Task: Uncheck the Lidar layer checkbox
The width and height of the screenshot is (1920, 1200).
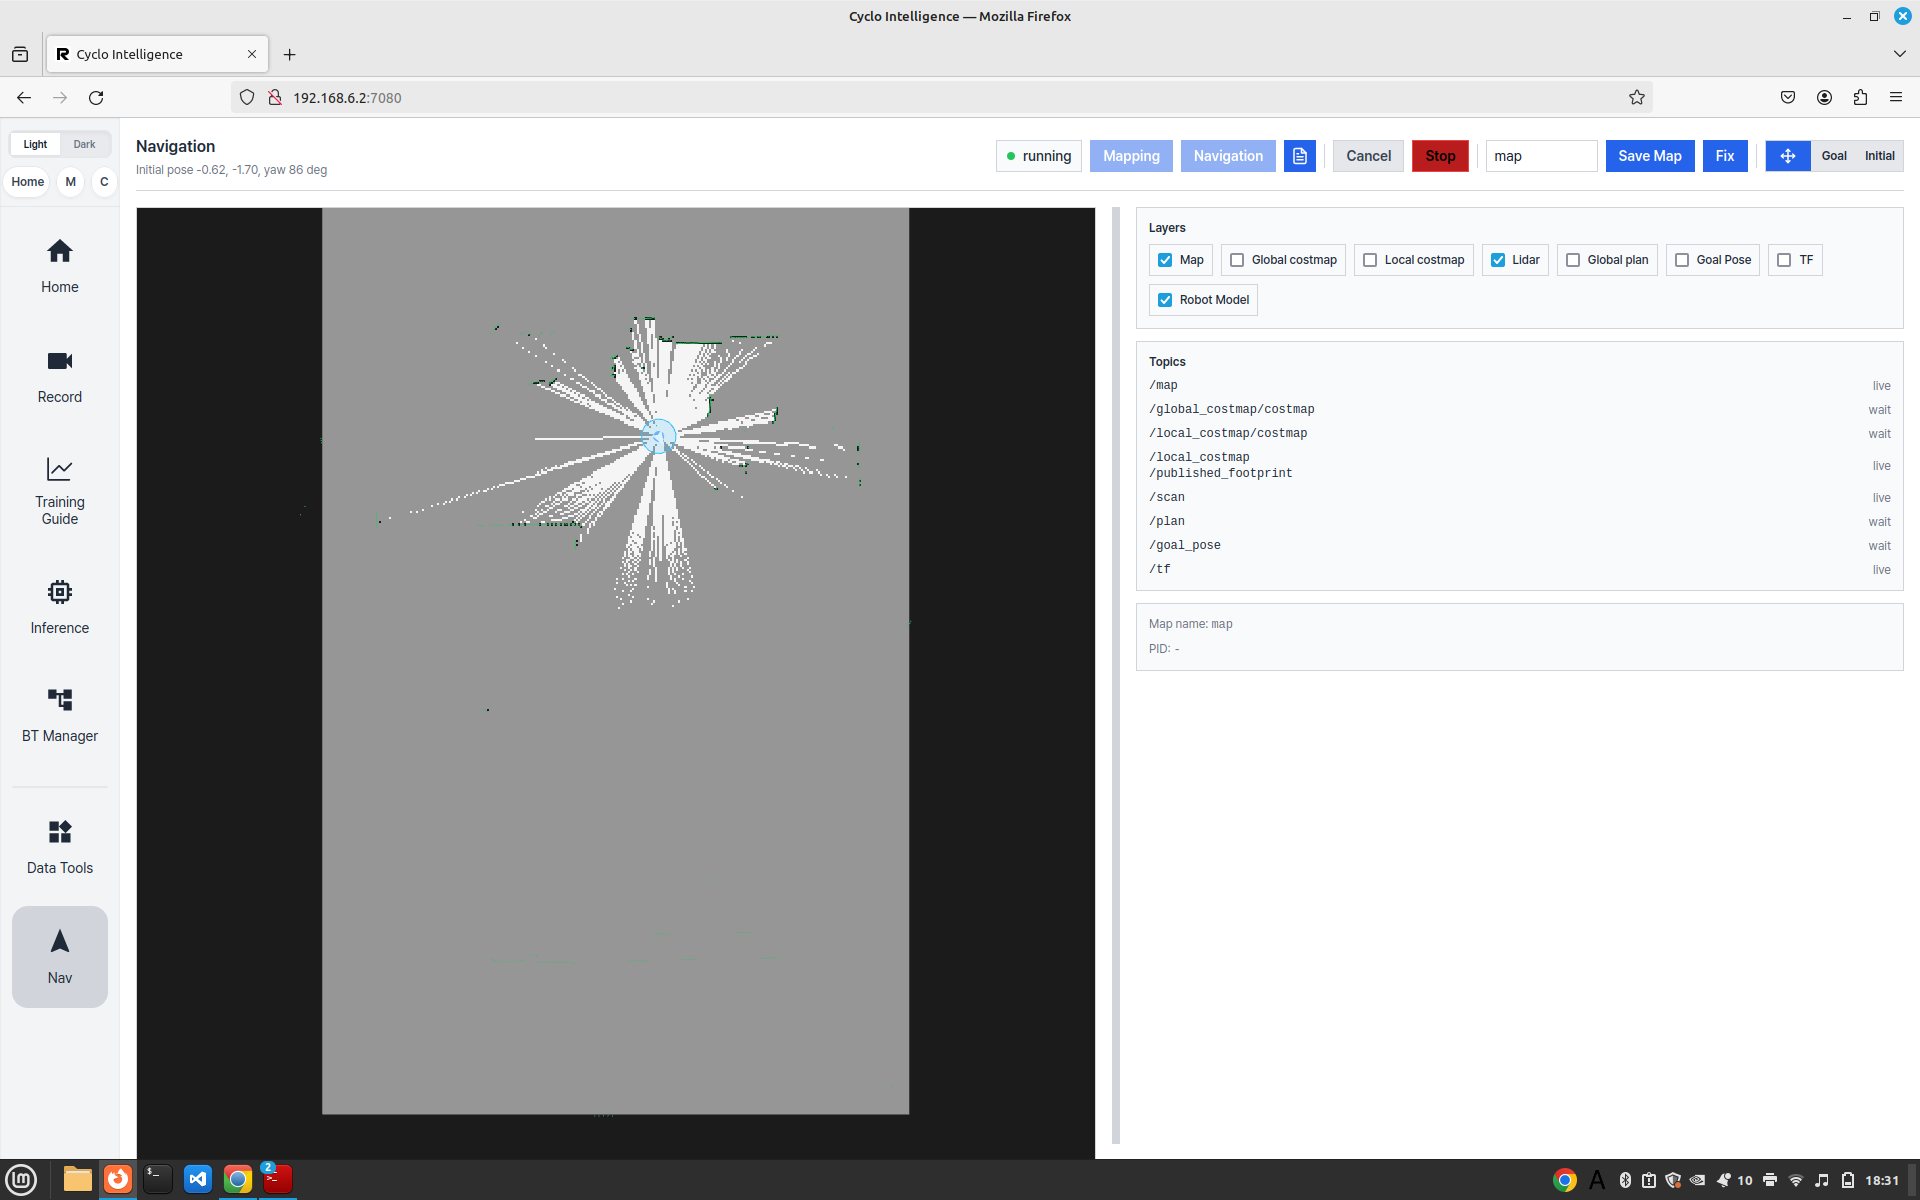Action: click(x=1498, y=260)
